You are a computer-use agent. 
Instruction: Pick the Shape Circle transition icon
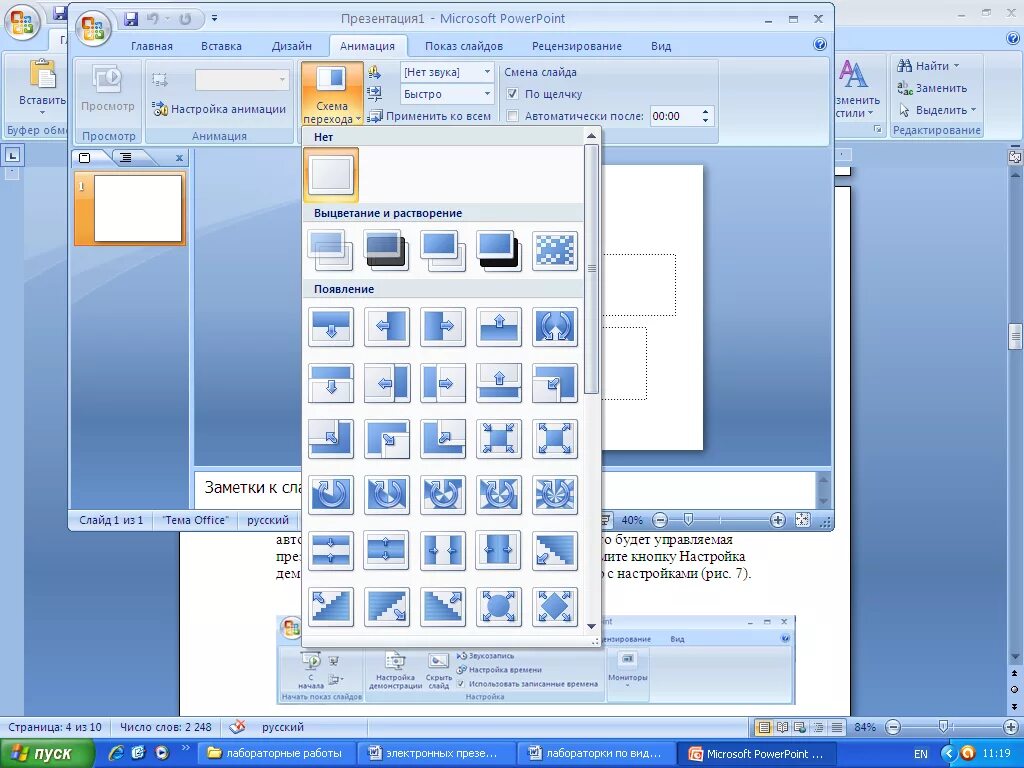[499, 607]
